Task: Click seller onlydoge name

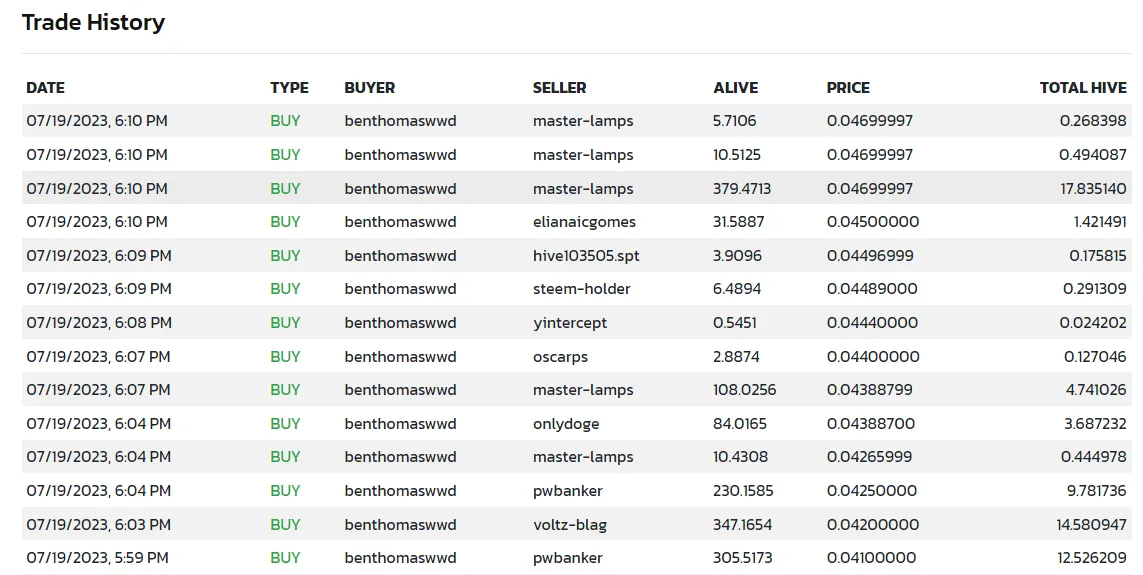Action: [566, 424]
